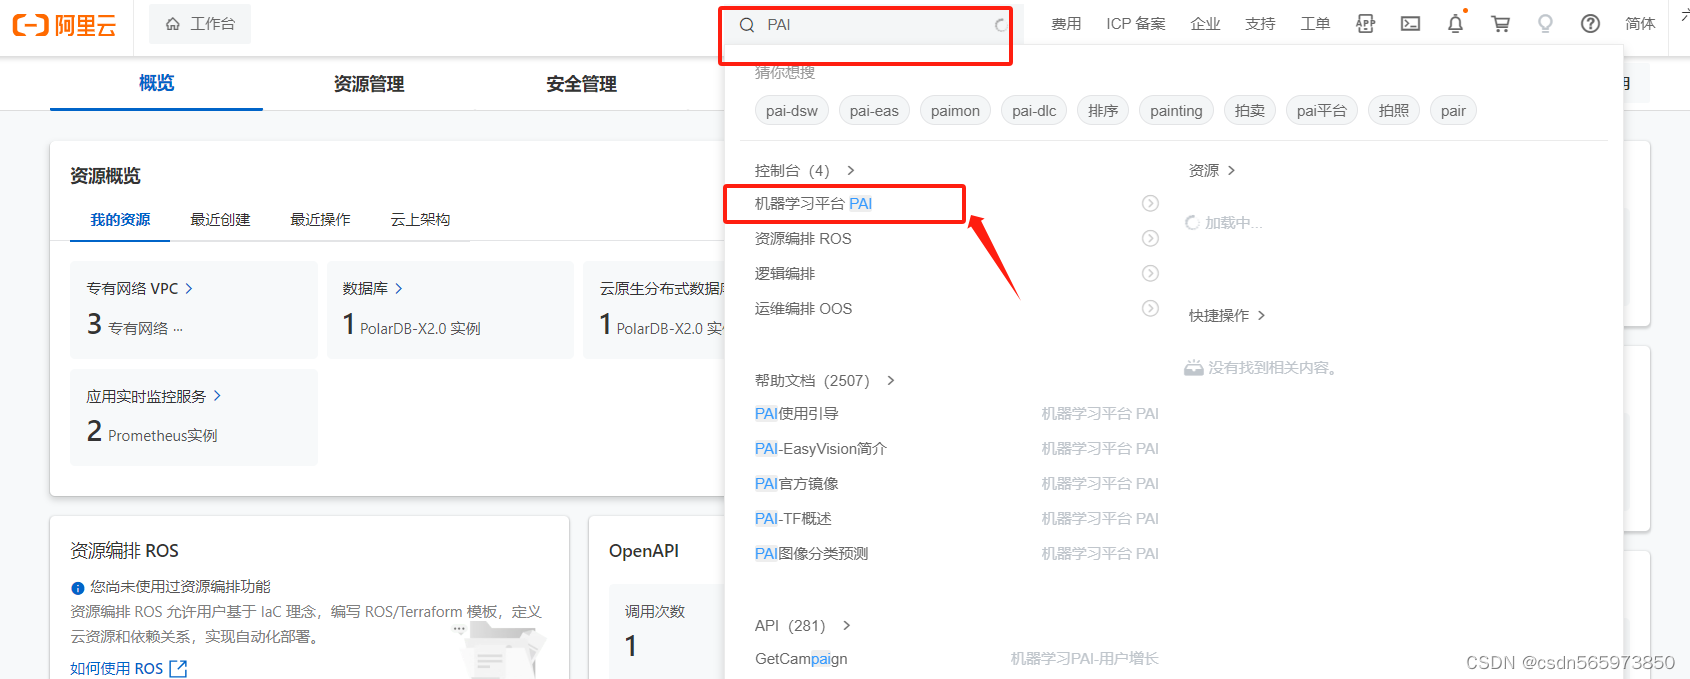Choose suggestion chip 拍照
This screenshot has width=1690, height=679.
(x=1394, y=111)
